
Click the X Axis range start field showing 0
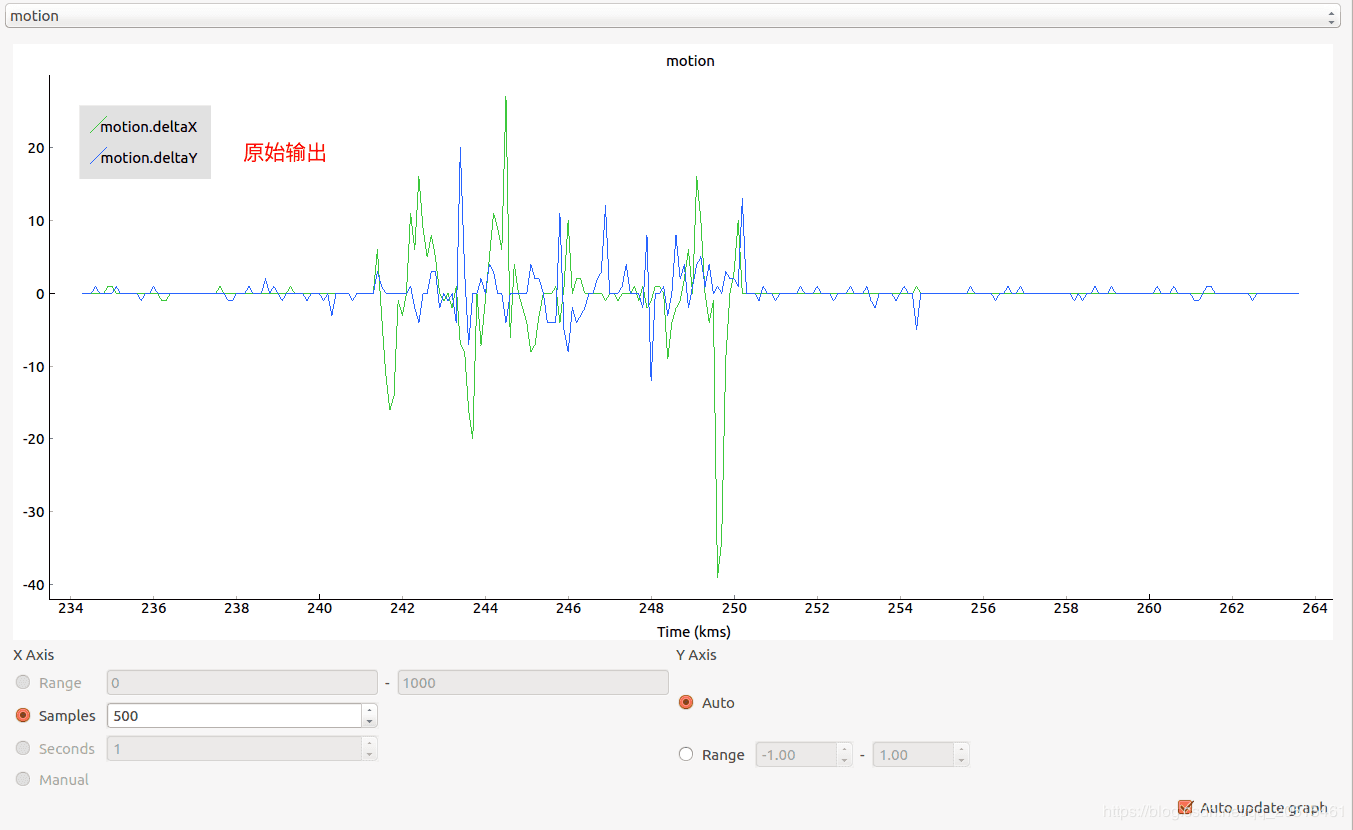pos(242,683)
